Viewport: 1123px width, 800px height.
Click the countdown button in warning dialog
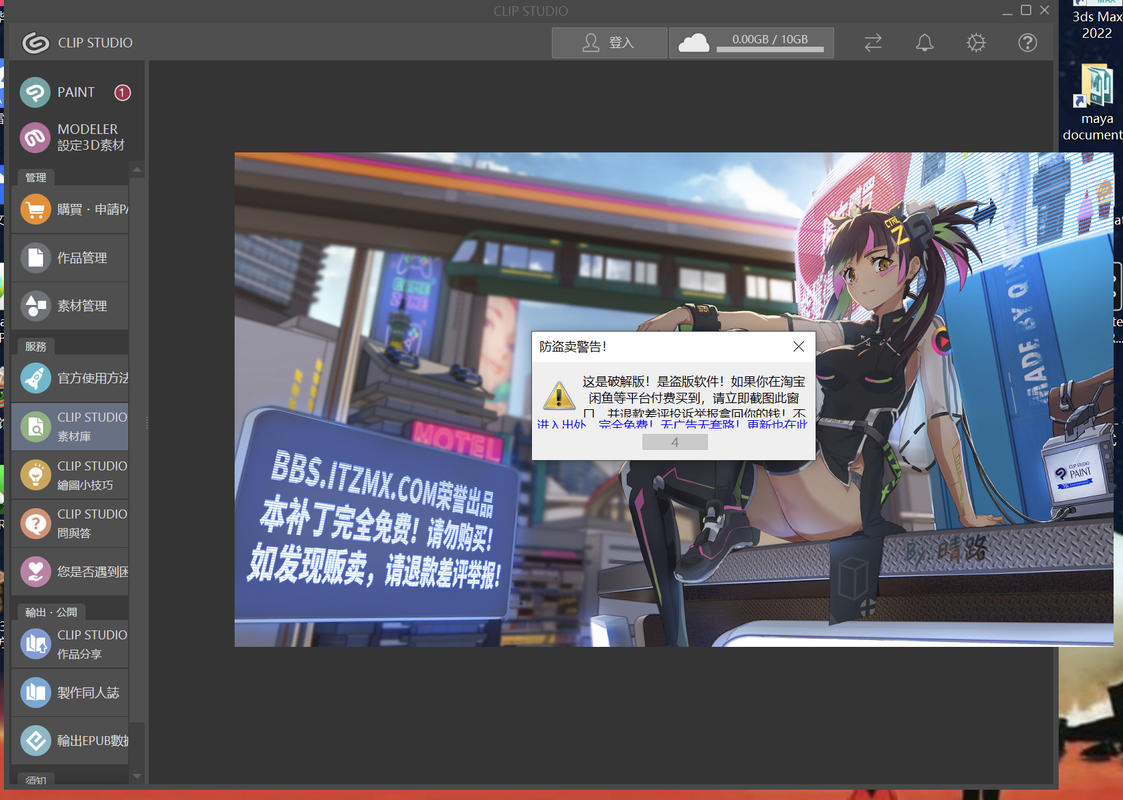(675, 443)
